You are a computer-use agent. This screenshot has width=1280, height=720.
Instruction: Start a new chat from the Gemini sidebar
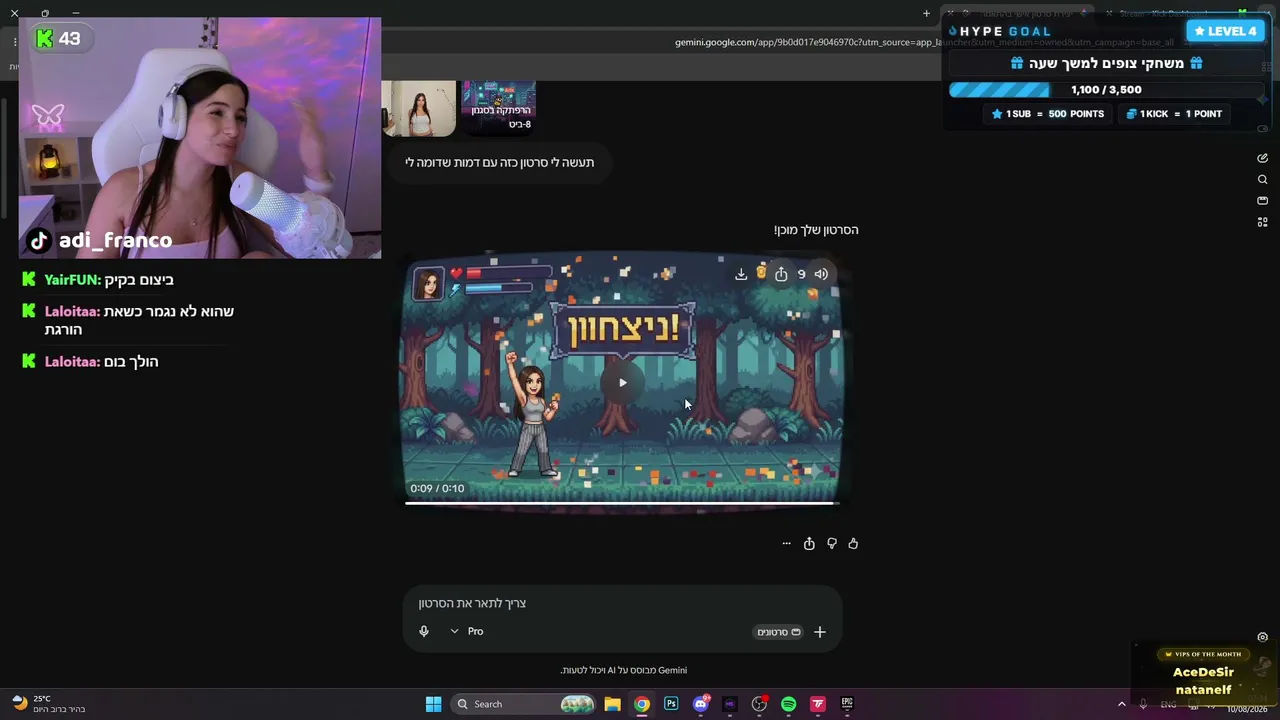tap(1262, 158)
